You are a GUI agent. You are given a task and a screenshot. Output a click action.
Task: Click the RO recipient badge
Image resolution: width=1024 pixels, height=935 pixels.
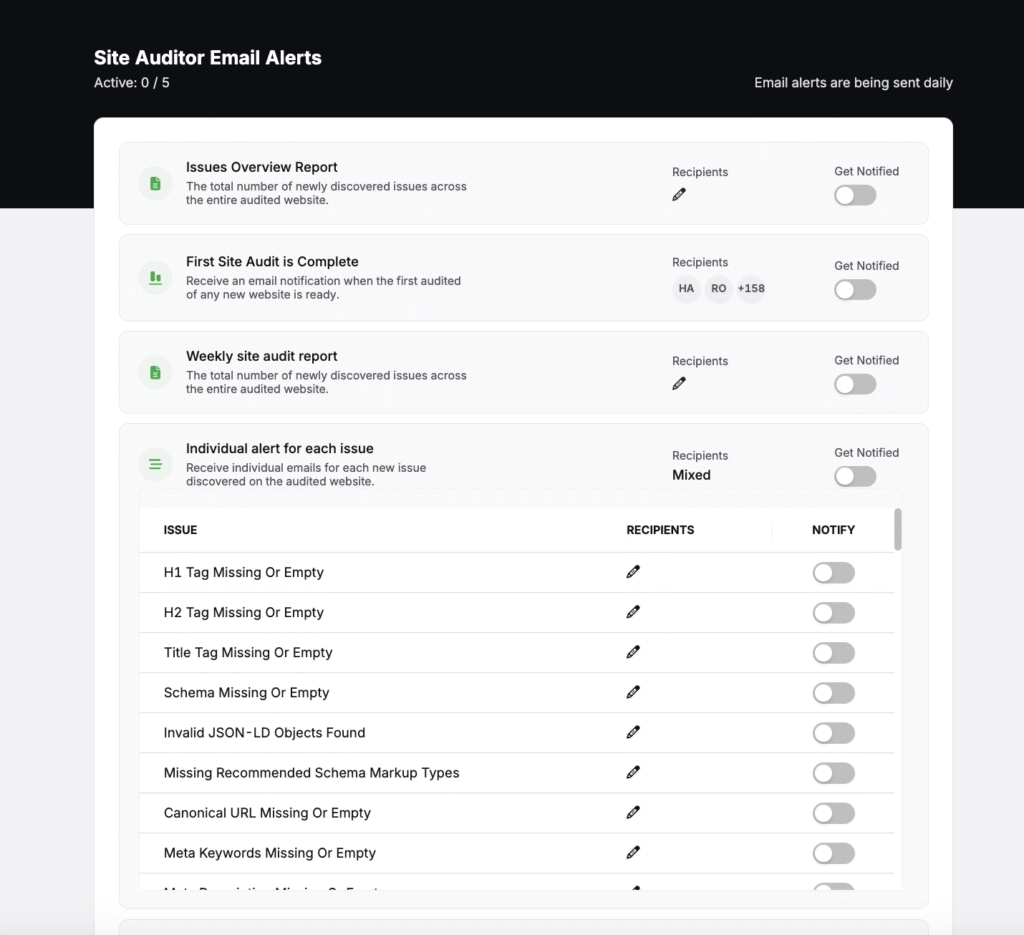[x=718, y=289]
